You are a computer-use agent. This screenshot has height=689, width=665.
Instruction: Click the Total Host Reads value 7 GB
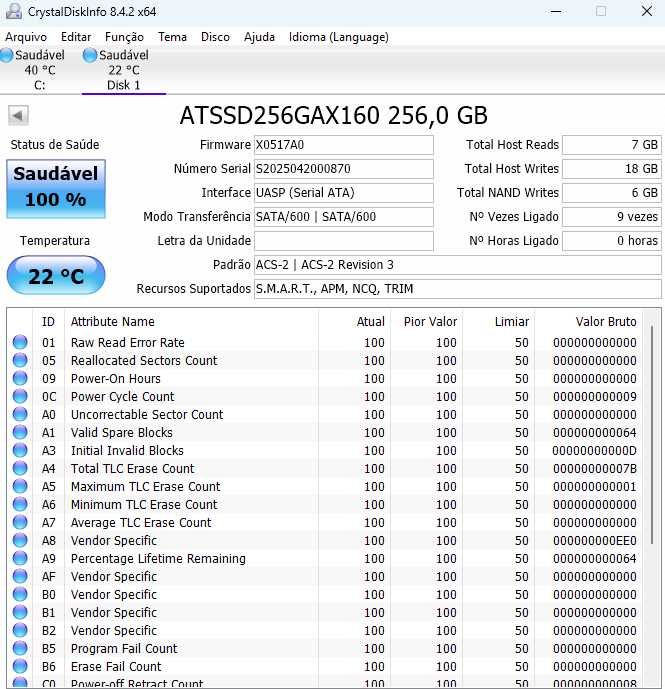click(612, 145)
